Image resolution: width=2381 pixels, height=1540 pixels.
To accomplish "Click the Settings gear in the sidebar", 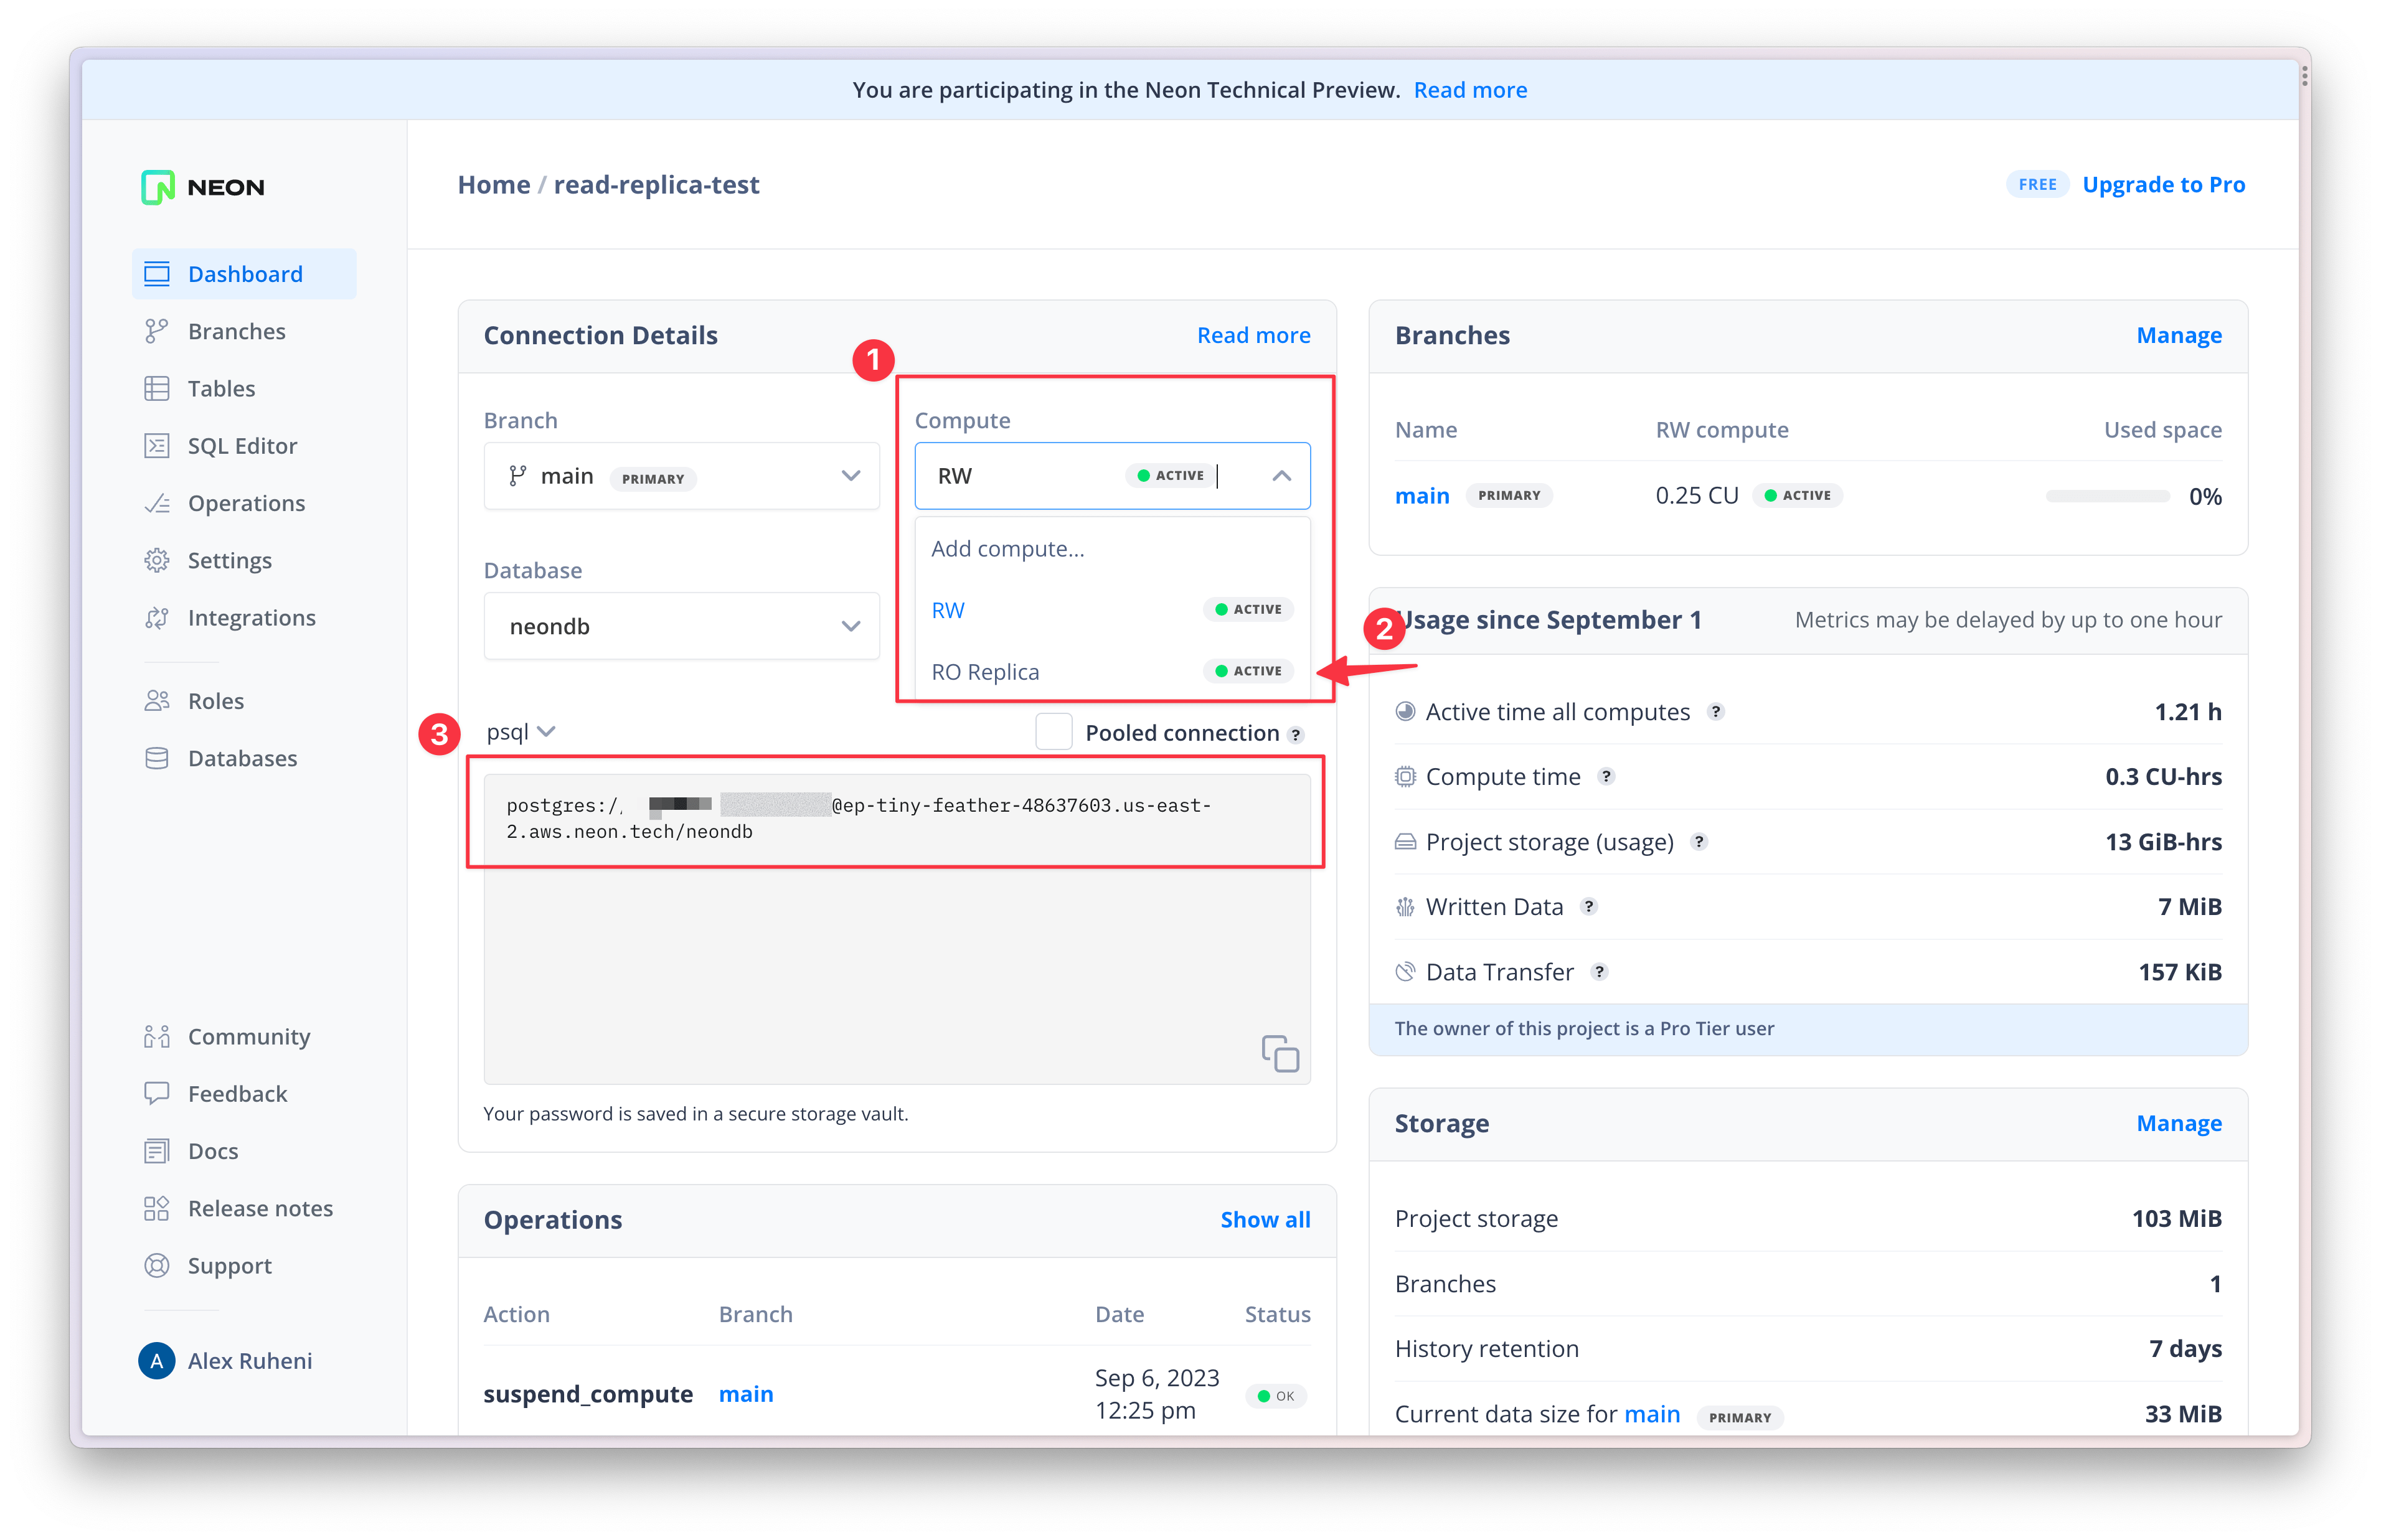I will pyautogui.click(x=157, y=561).
